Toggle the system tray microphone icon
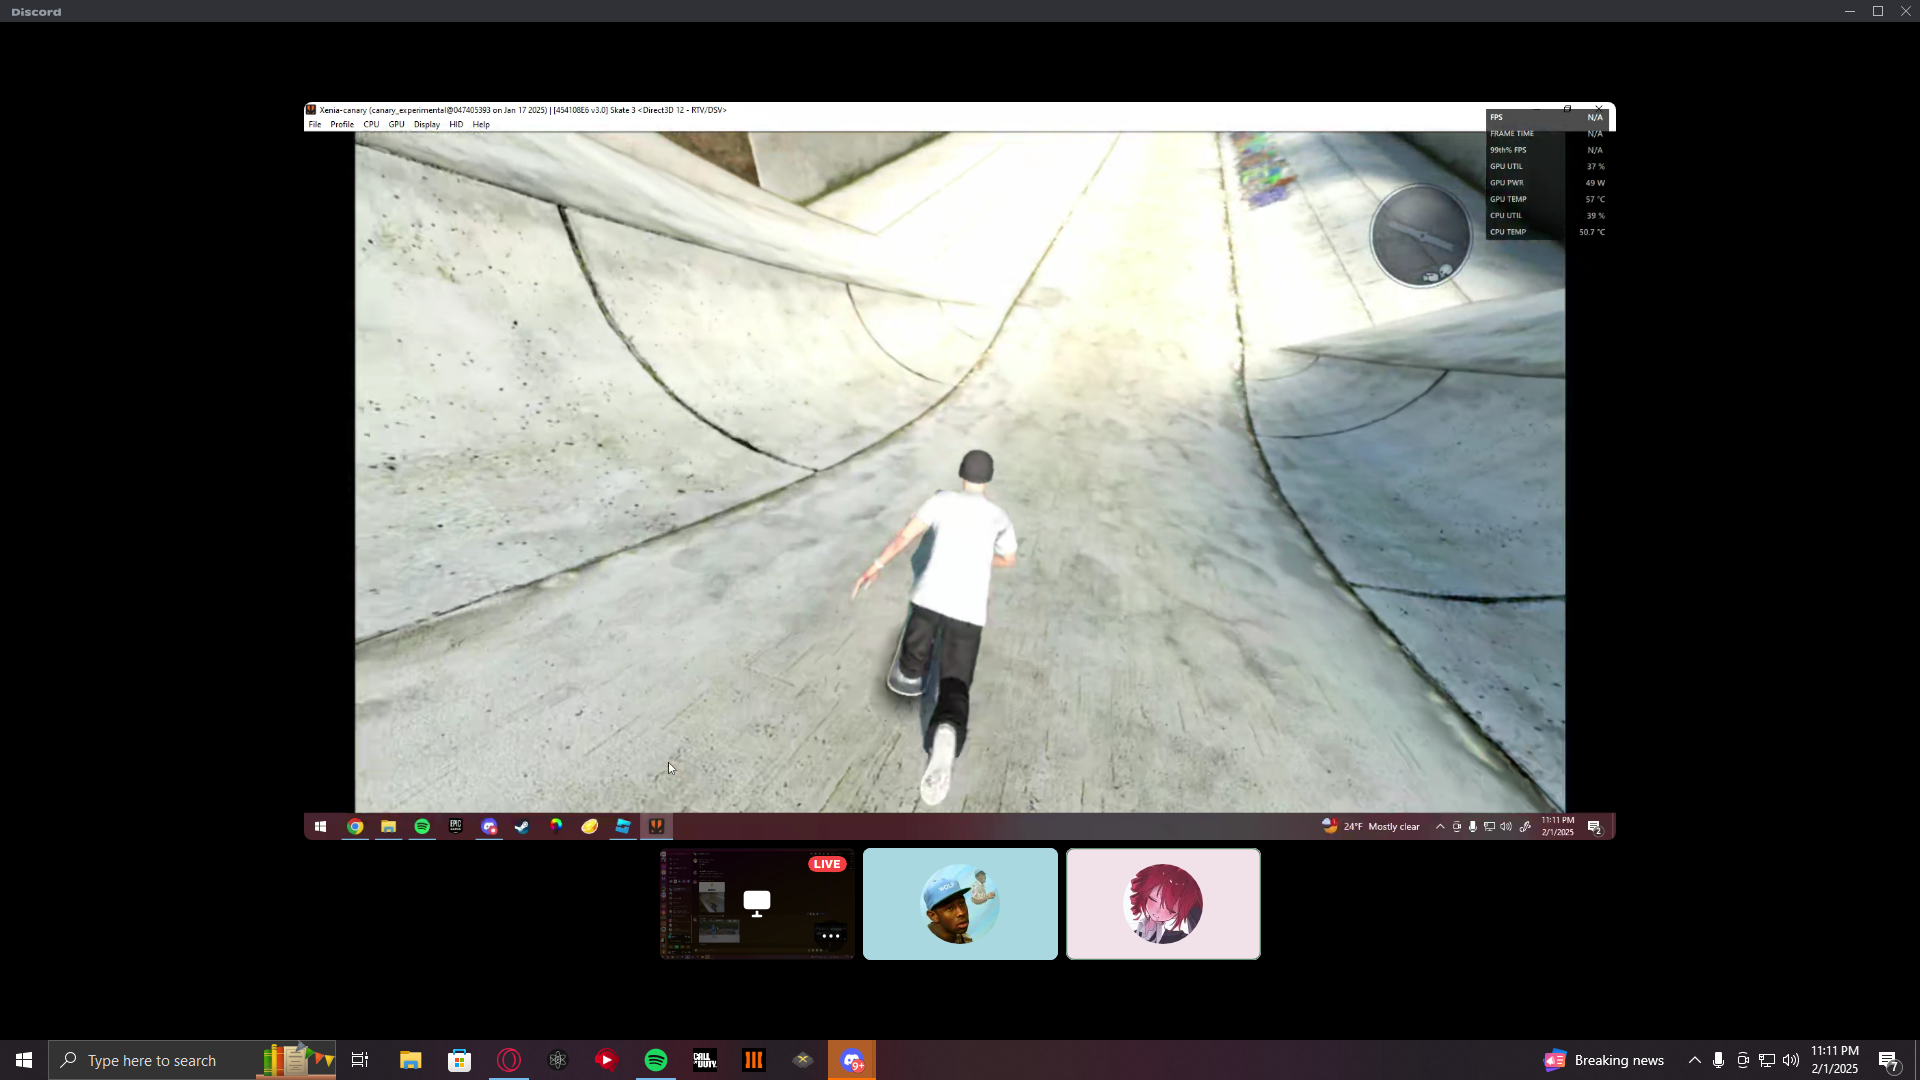Screen dimensions: 1920x1080 [x=1718, y=1060]
